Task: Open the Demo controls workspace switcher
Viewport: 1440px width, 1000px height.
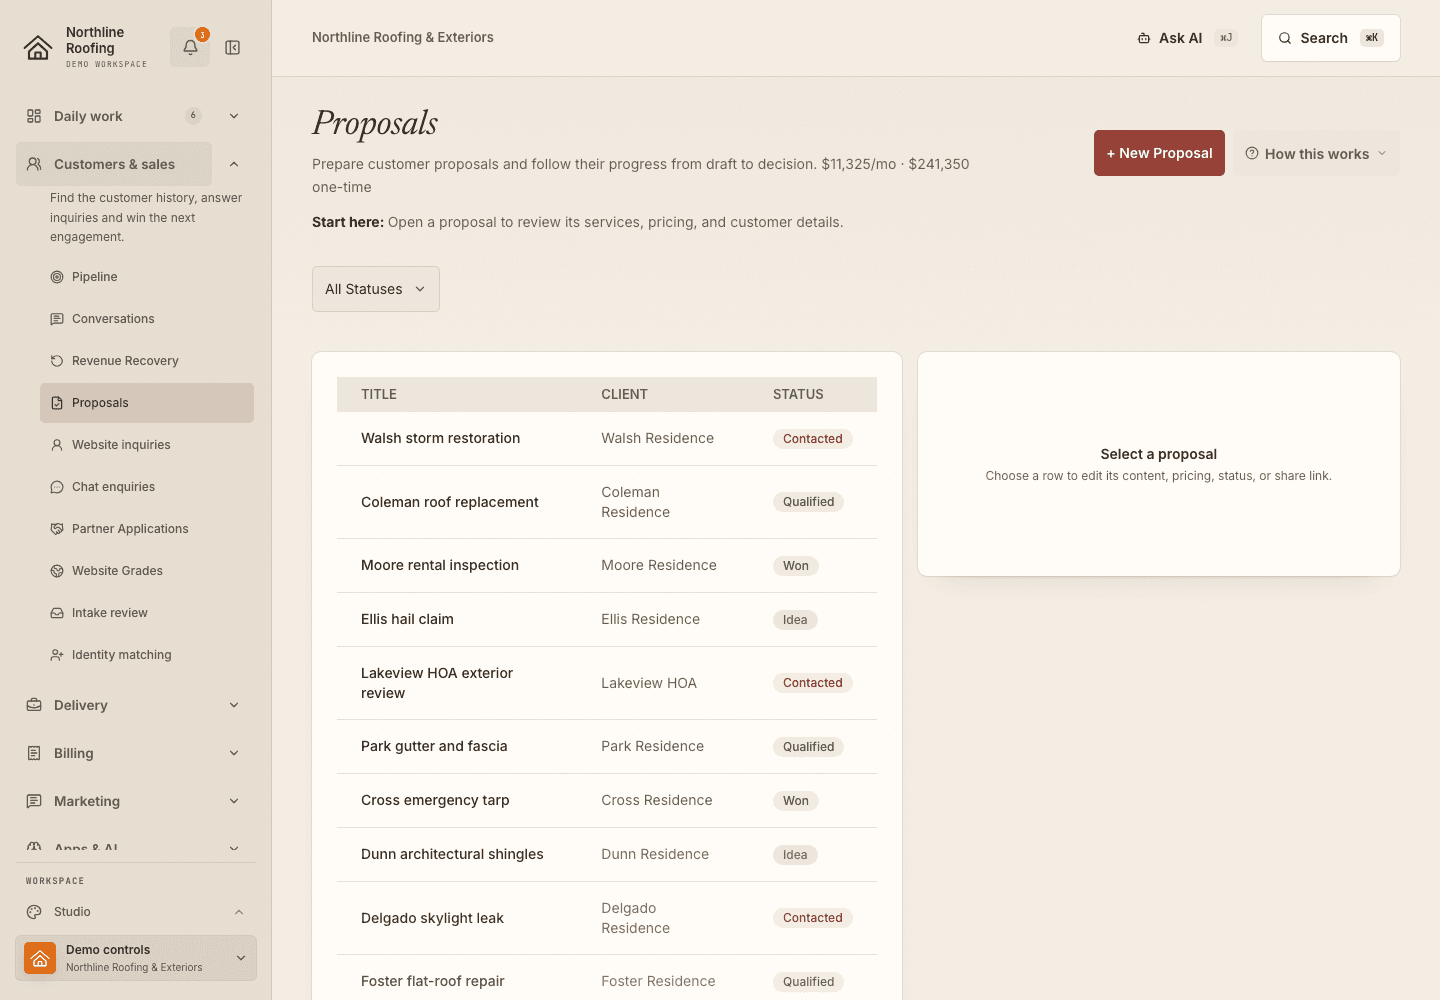Action: click(136, 958)
